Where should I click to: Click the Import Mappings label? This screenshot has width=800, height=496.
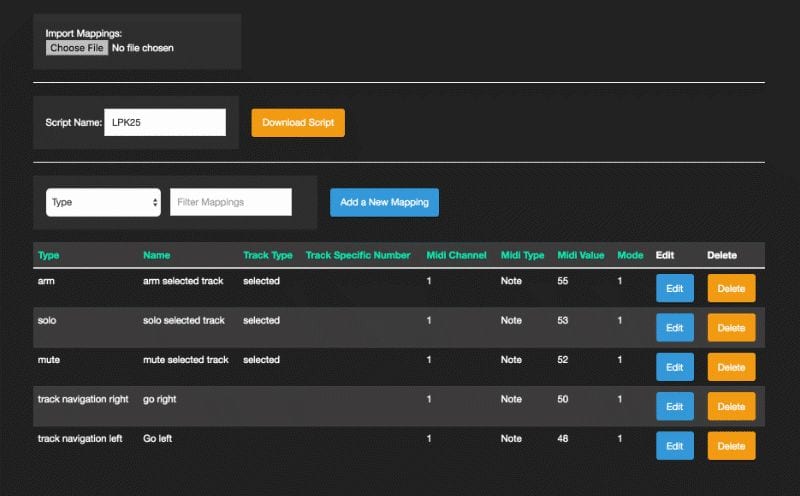84,34
